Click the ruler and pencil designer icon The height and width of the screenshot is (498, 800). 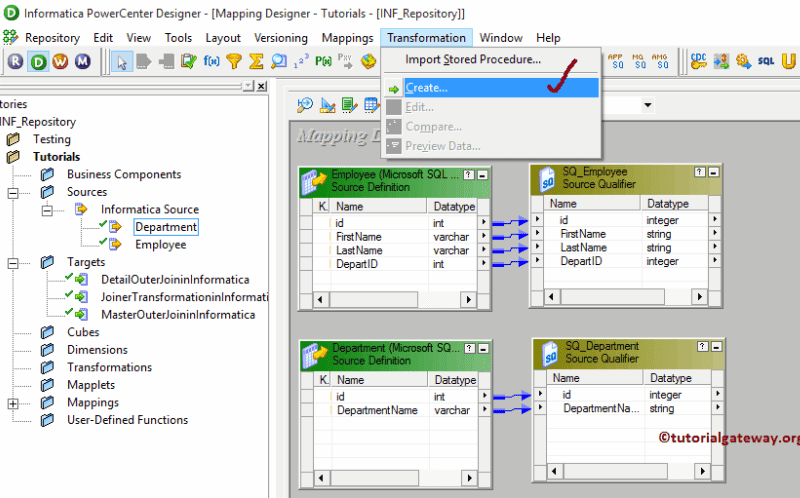point(327,106)
